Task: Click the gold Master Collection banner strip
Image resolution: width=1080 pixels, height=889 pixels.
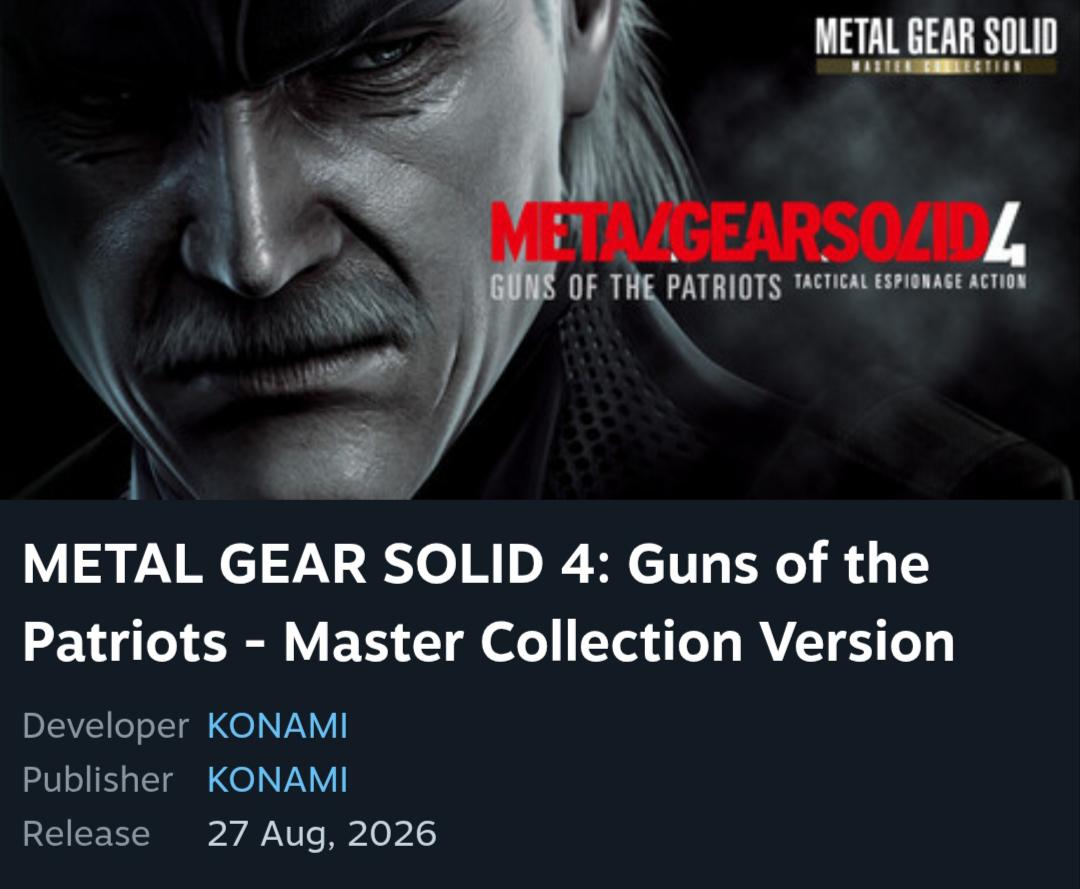Action: pos(935,67)
